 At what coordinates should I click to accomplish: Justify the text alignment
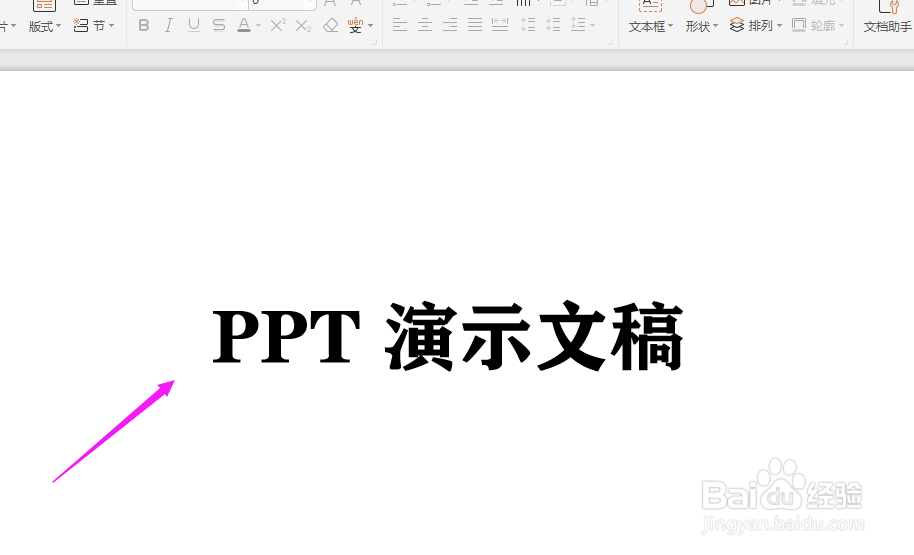pyautogui.click(x=475, y=25)
